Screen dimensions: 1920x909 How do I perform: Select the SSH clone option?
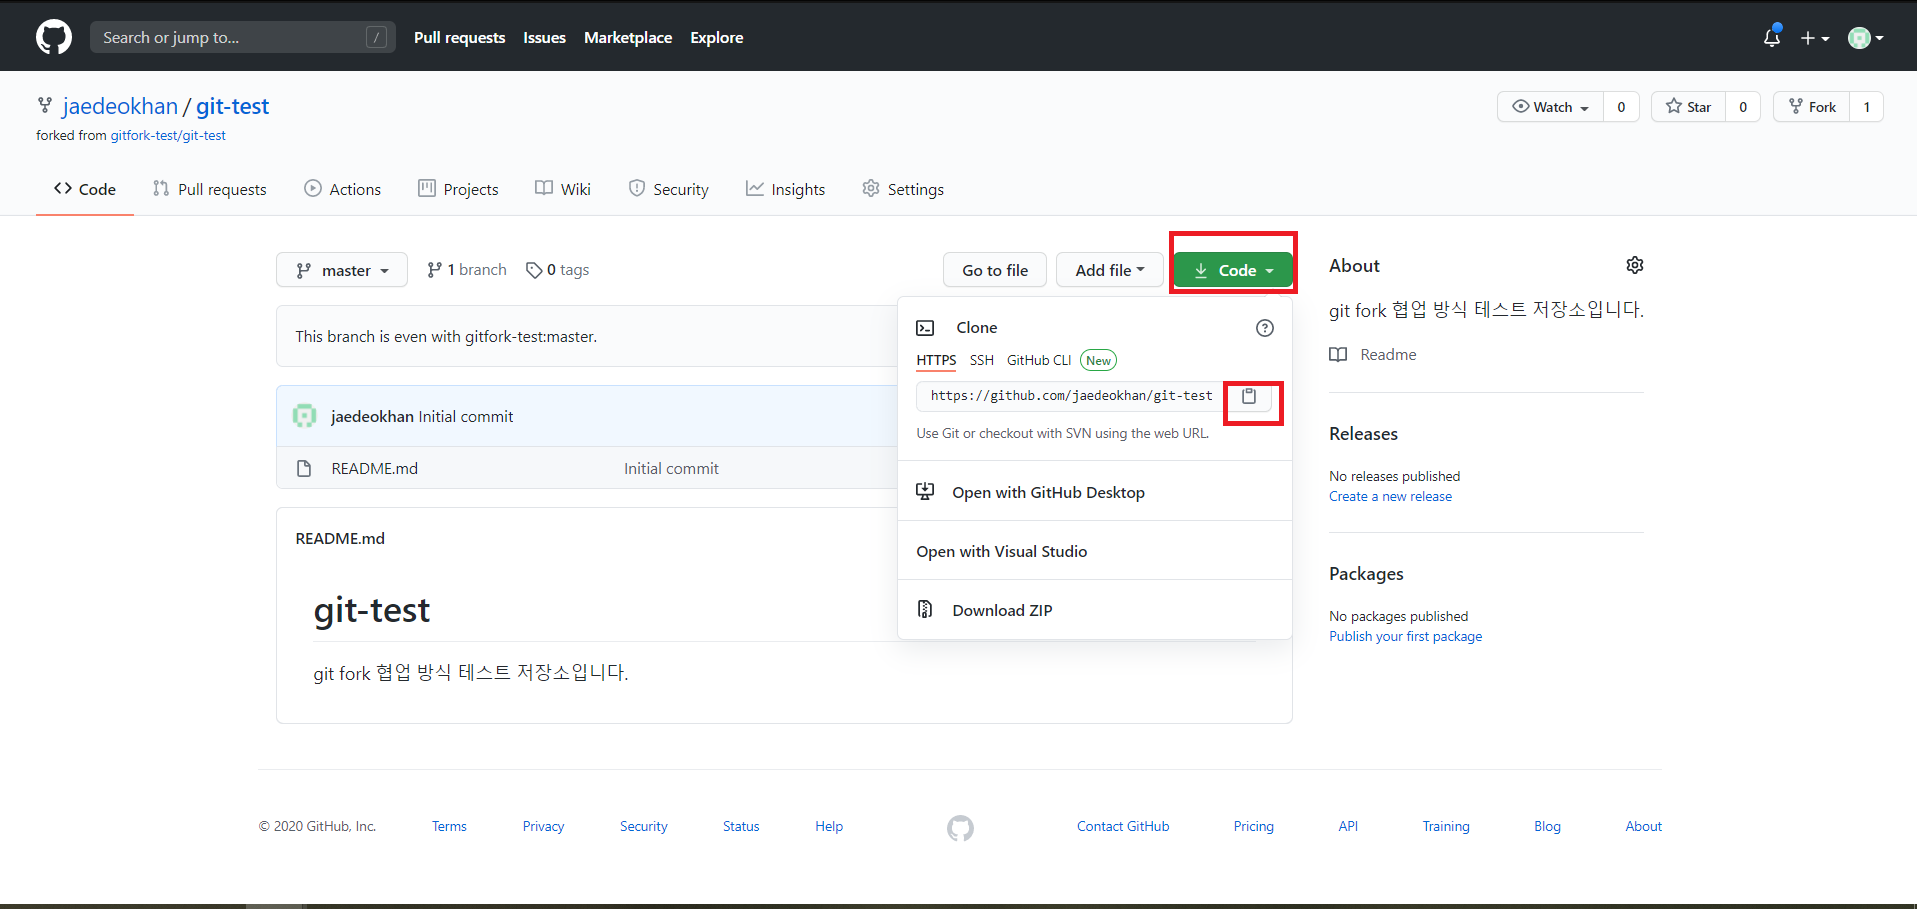982,360
